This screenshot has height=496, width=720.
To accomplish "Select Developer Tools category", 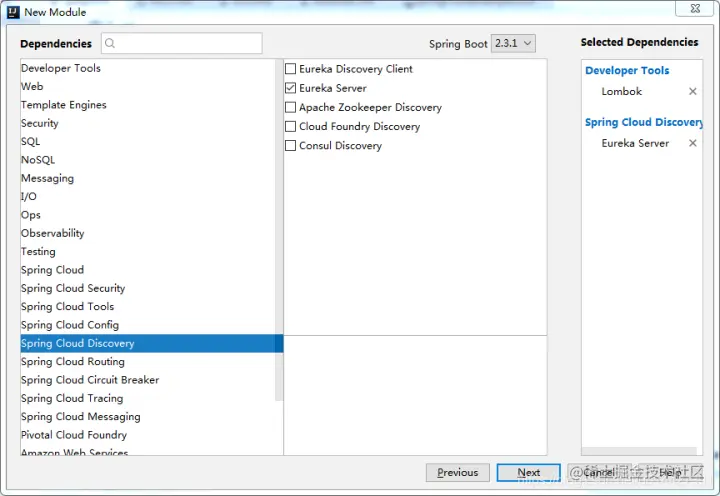I will 148,68.
